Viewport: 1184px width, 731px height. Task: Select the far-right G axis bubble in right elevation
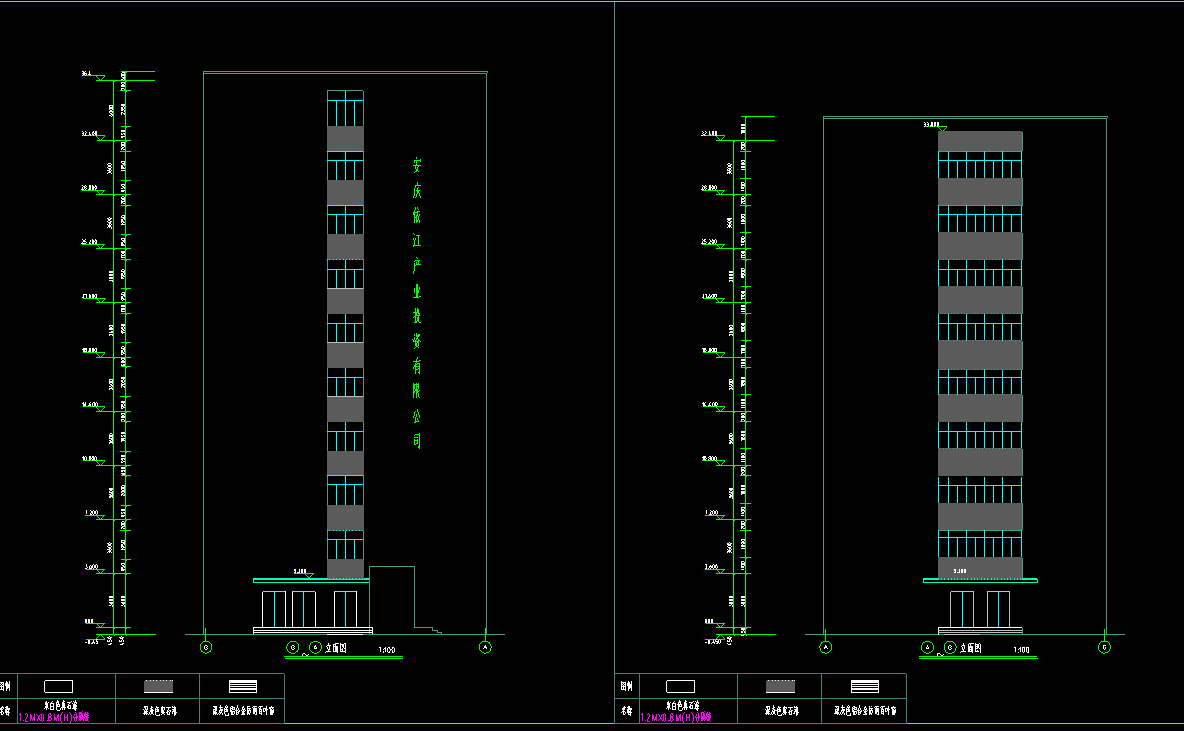point(1105,647)
